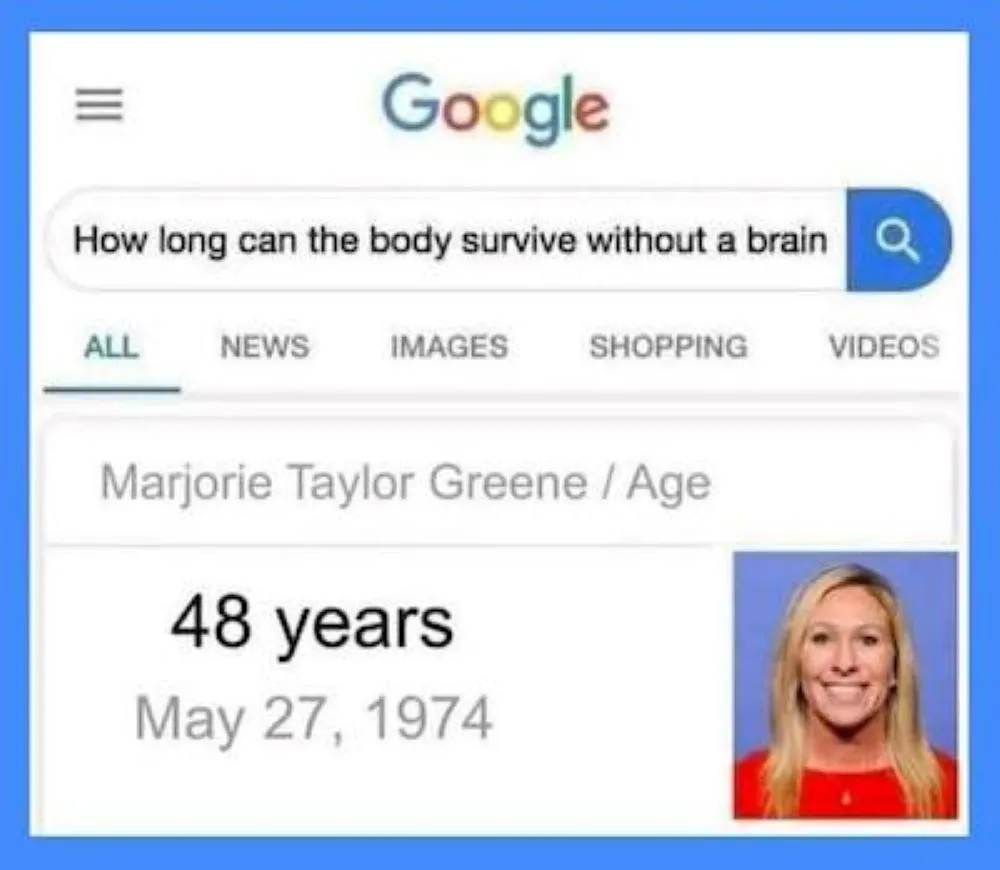Click the Google logo
The height and width of the screenshot is (870, 1000).
[x=496, y=108]
